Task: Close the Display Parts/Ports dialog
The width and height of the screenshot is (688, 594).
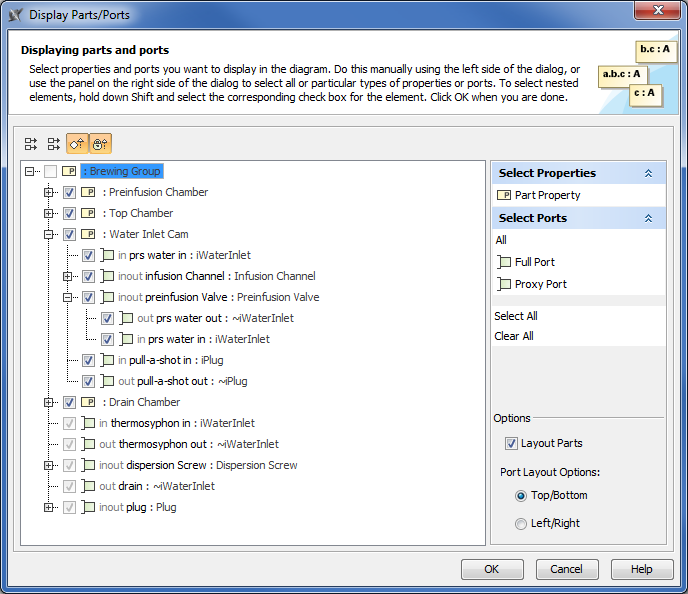Action: [x=658, y=11]
